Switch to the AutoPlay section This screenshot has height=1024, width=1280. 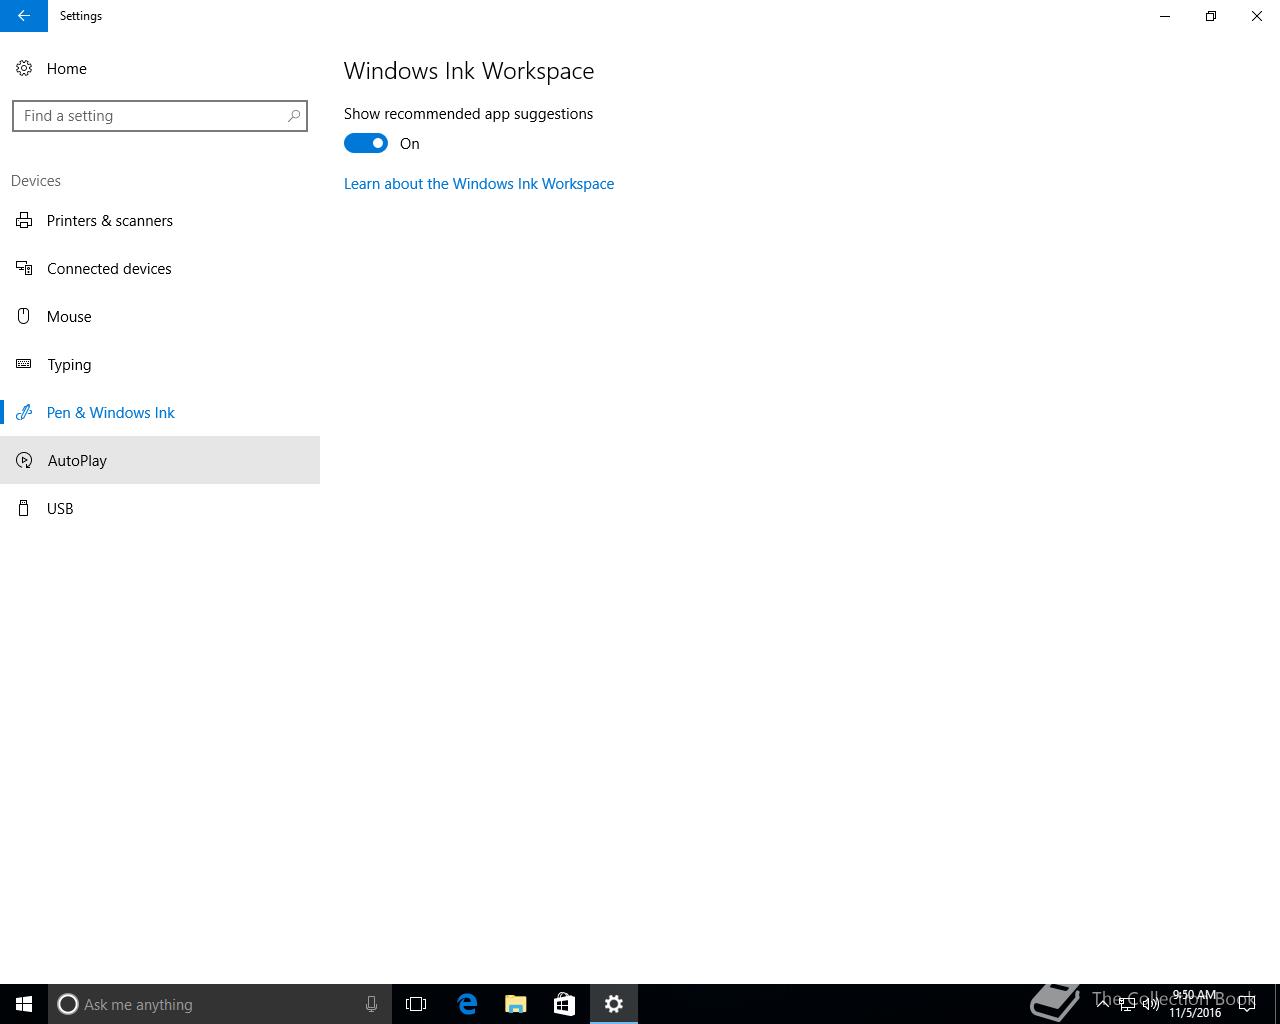click(160, 460)
